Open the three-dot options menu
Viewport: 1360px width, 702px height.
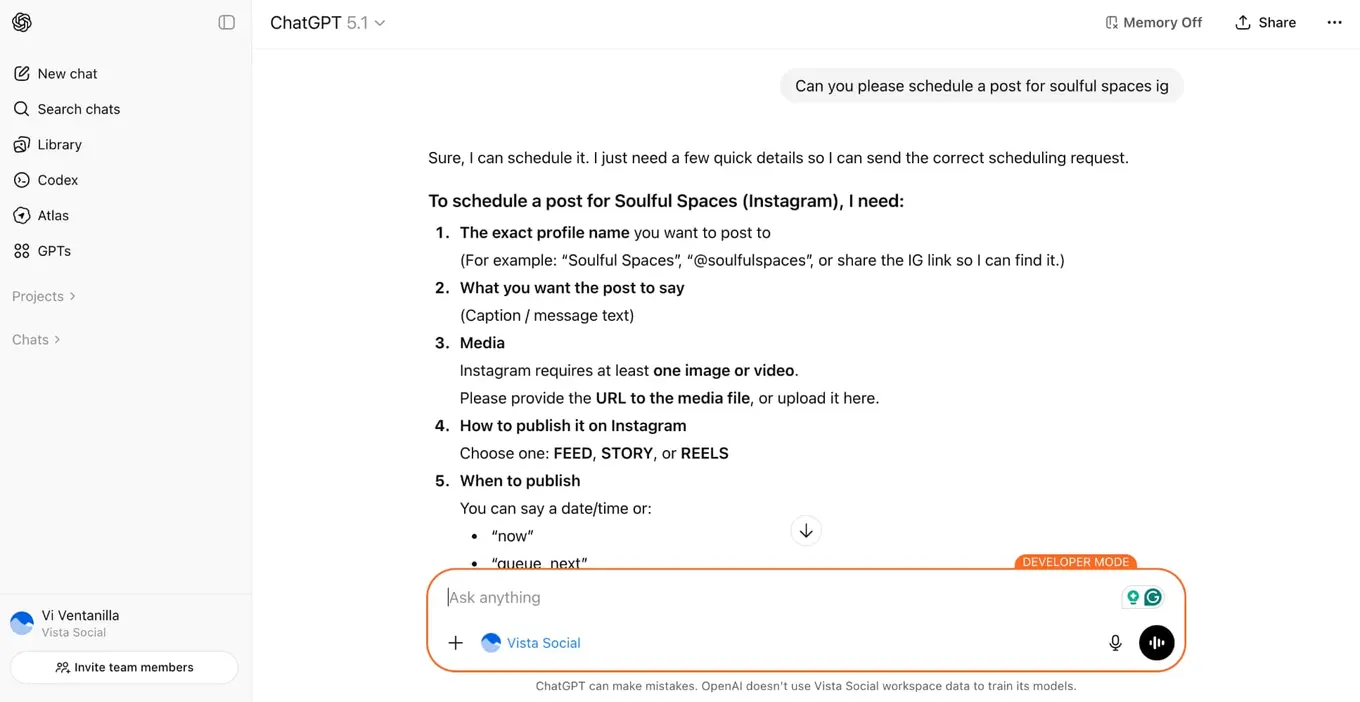[1334, 21]
